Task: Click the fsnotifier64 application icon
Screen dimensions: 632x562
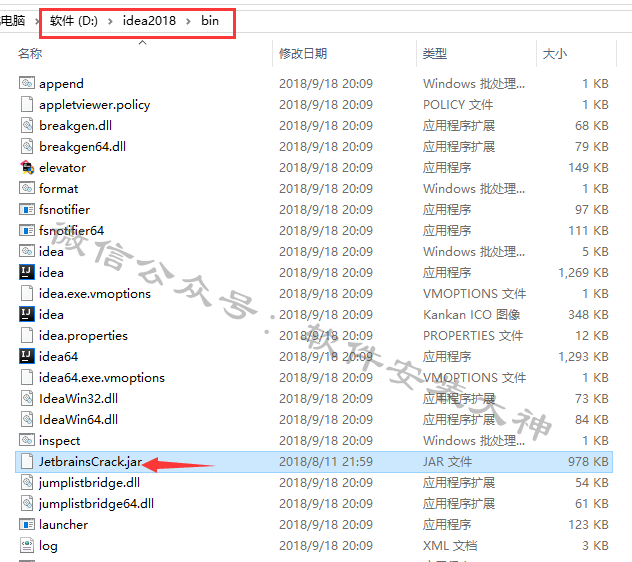Action: pyautogui.click(x=27, y=230)
